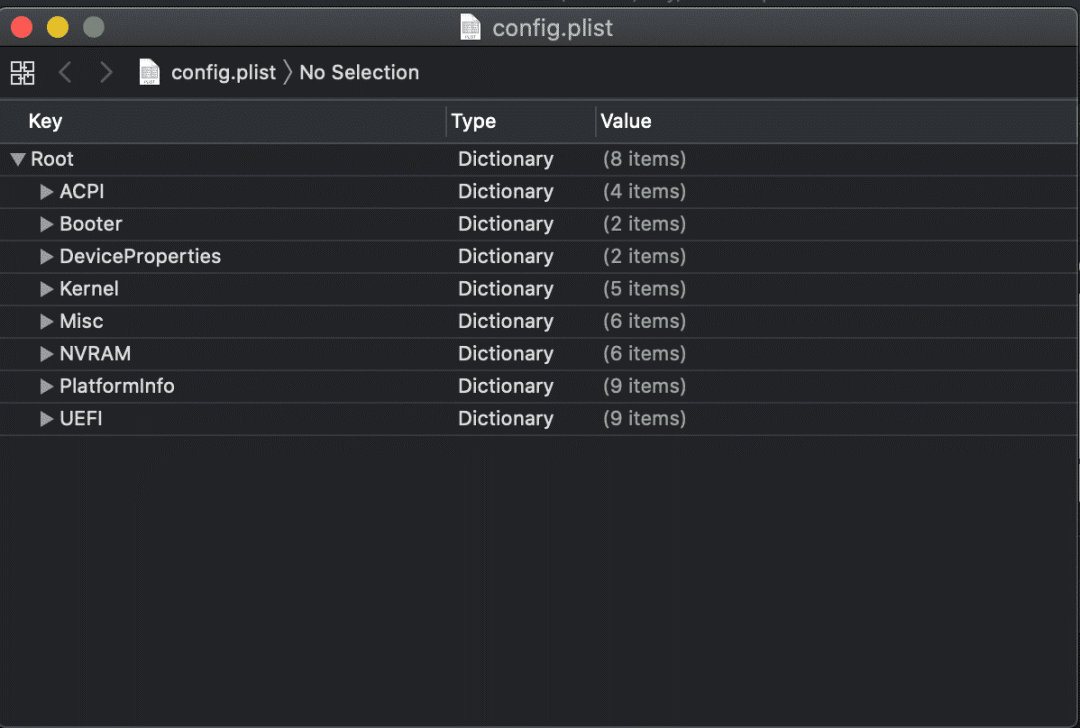Viewport: 1080px width, 728px height.
Task: Click the plist document icon in title bar
Action: [x=470, y=27]
